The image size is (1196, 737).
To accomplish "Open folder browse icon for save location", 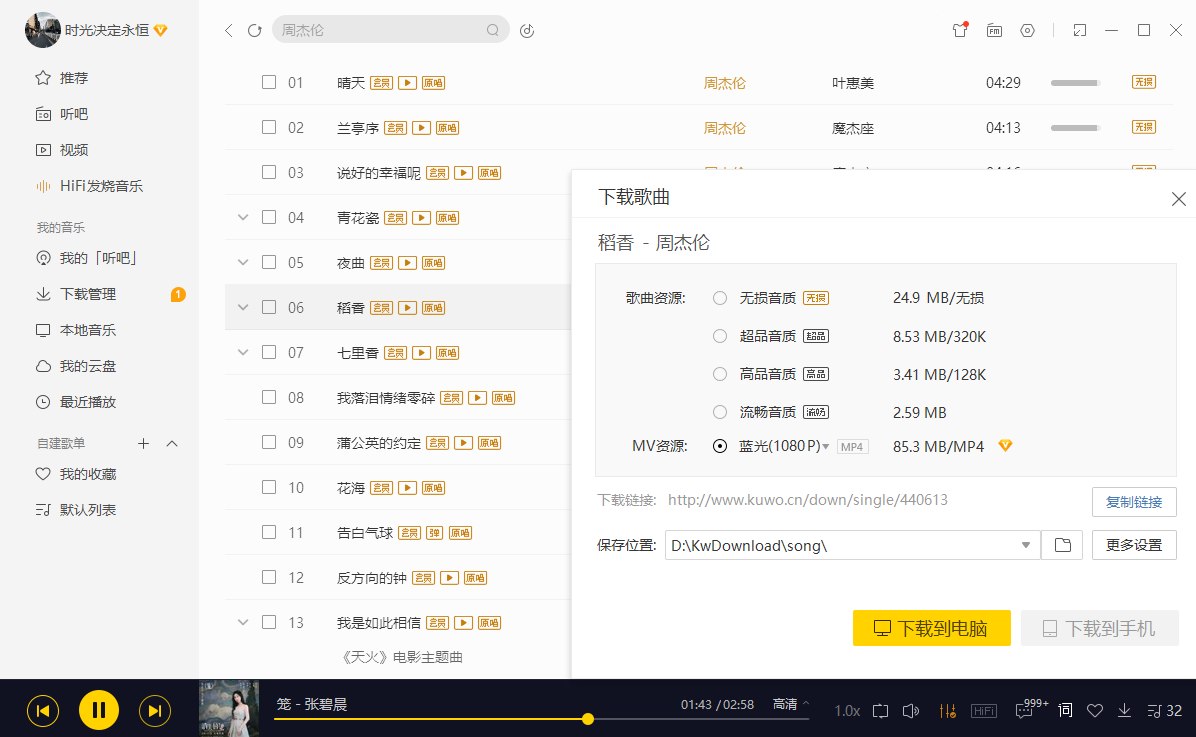I will pyautogui.click(x=1063, y=546).
